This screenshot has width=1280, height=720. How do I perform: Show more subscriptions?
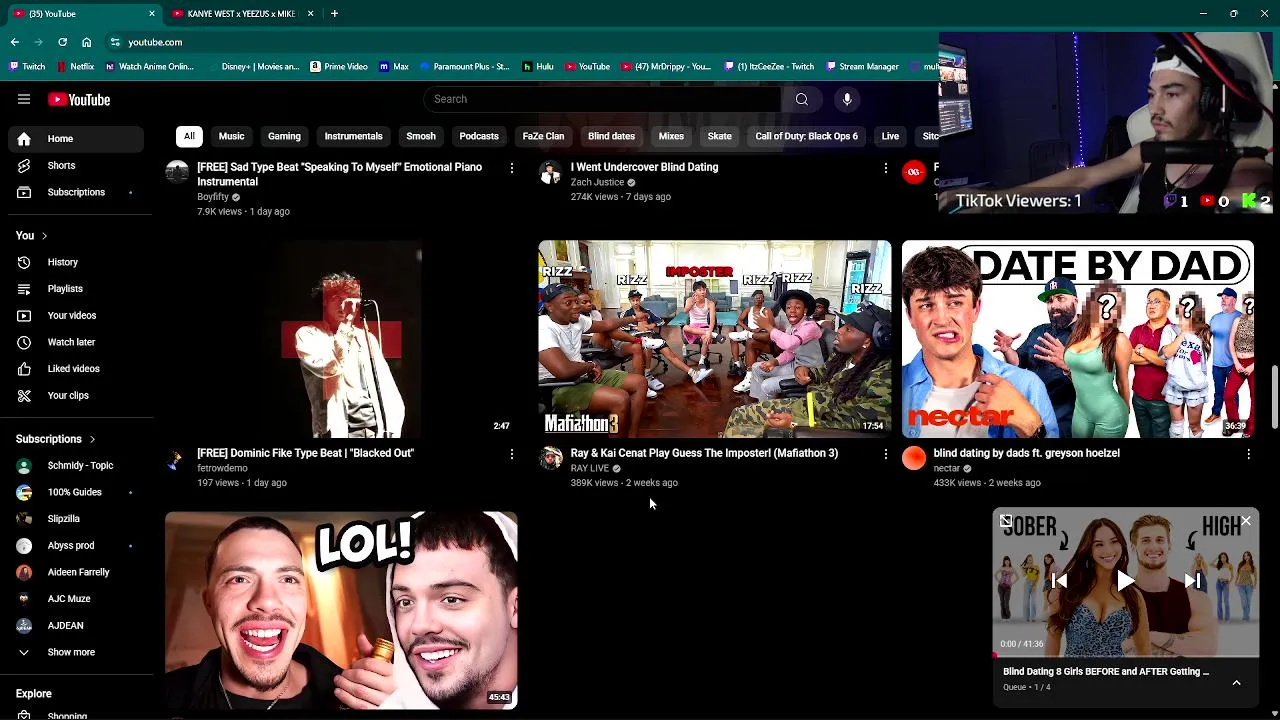pyautogui.click(x=76, y=652)
